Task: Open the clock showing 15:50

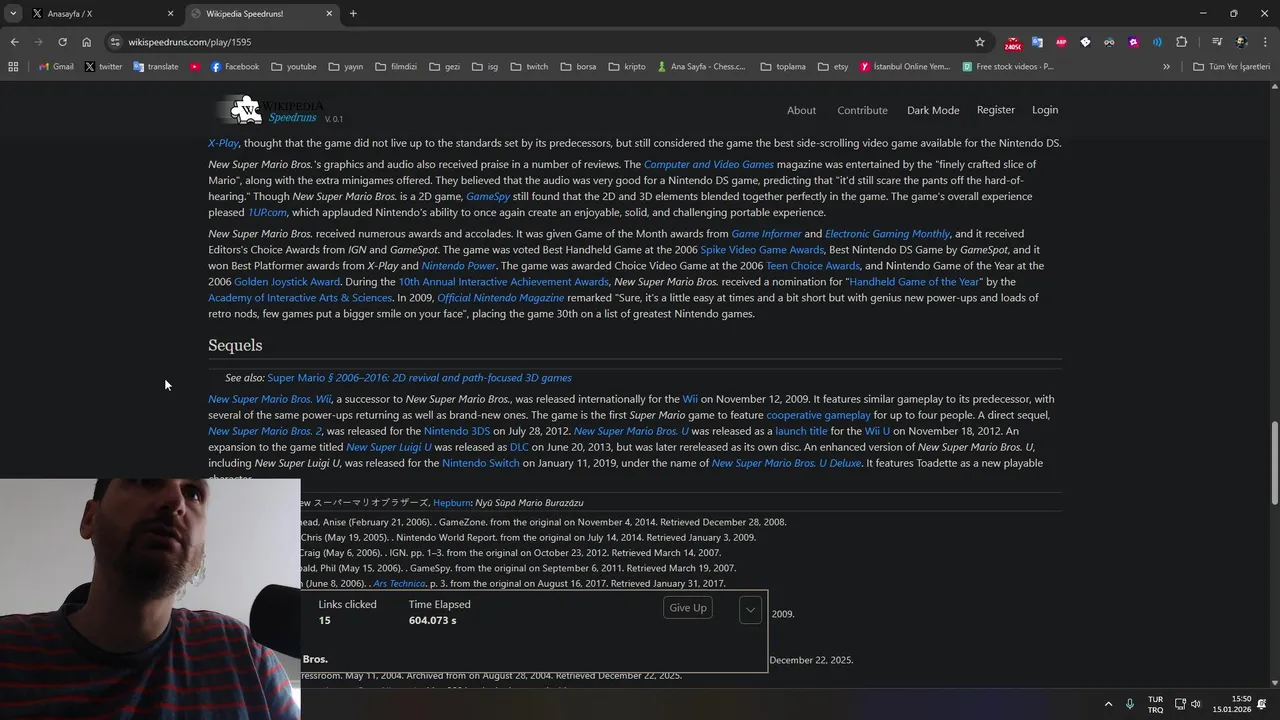Action: (1232, 704)
